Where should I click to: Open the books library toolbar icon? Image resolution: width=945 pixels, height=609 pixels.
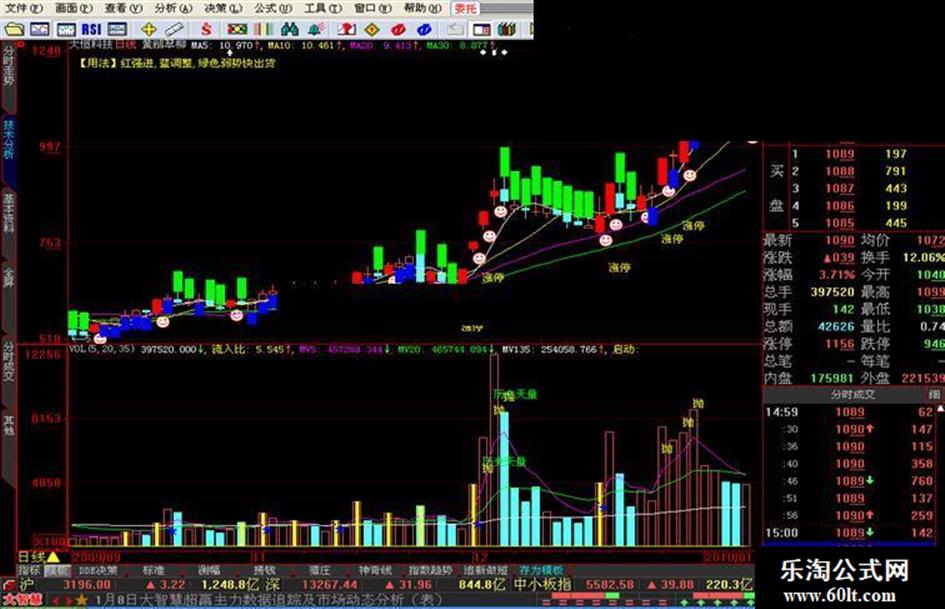[x=507, y=29]
